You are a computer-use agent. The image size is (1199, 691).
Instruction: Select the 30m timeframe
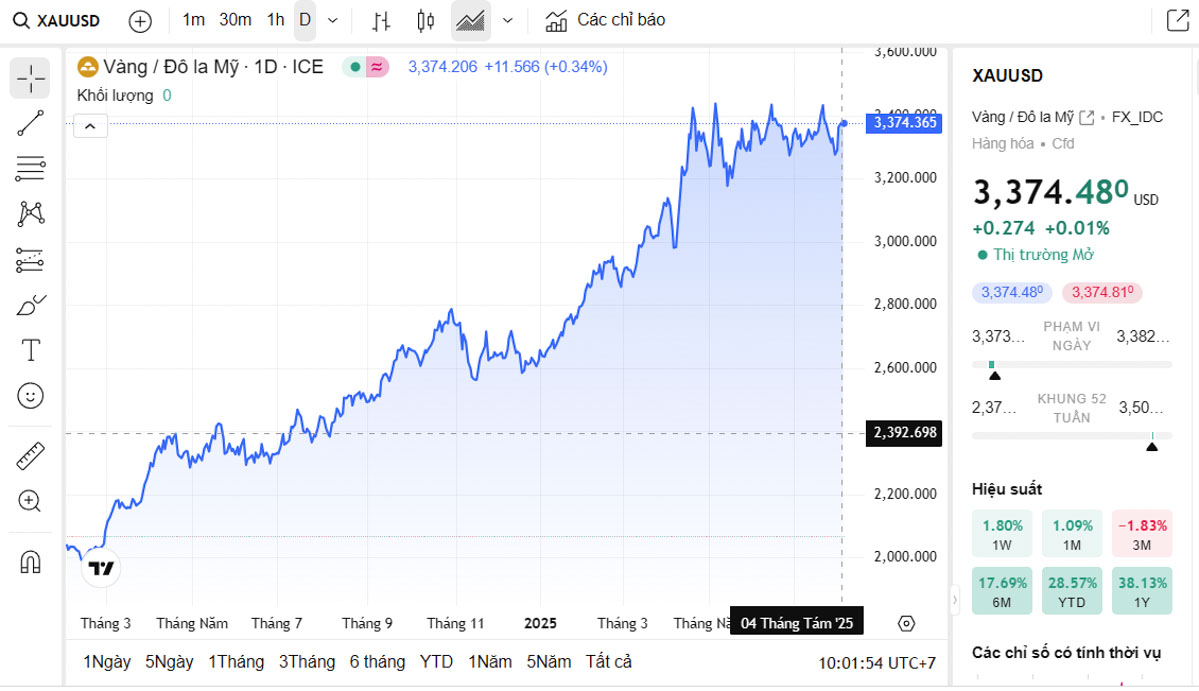point(235,20)
